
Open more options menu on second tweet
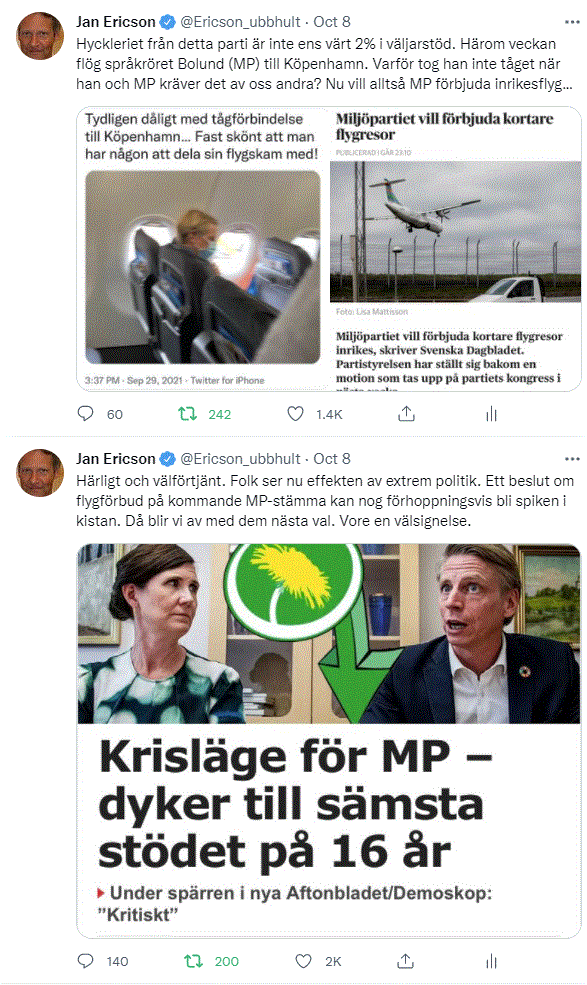[x=572, y=459]
